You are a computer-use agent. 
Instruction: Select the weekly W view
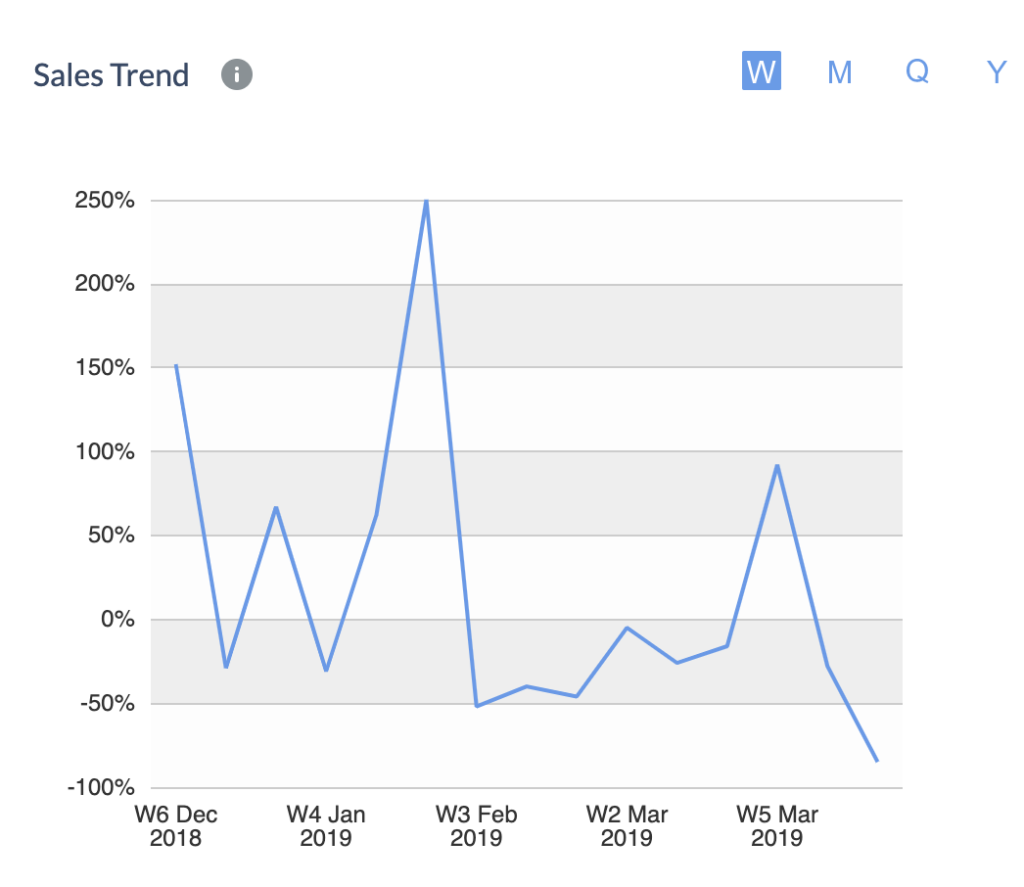point(761,71)
